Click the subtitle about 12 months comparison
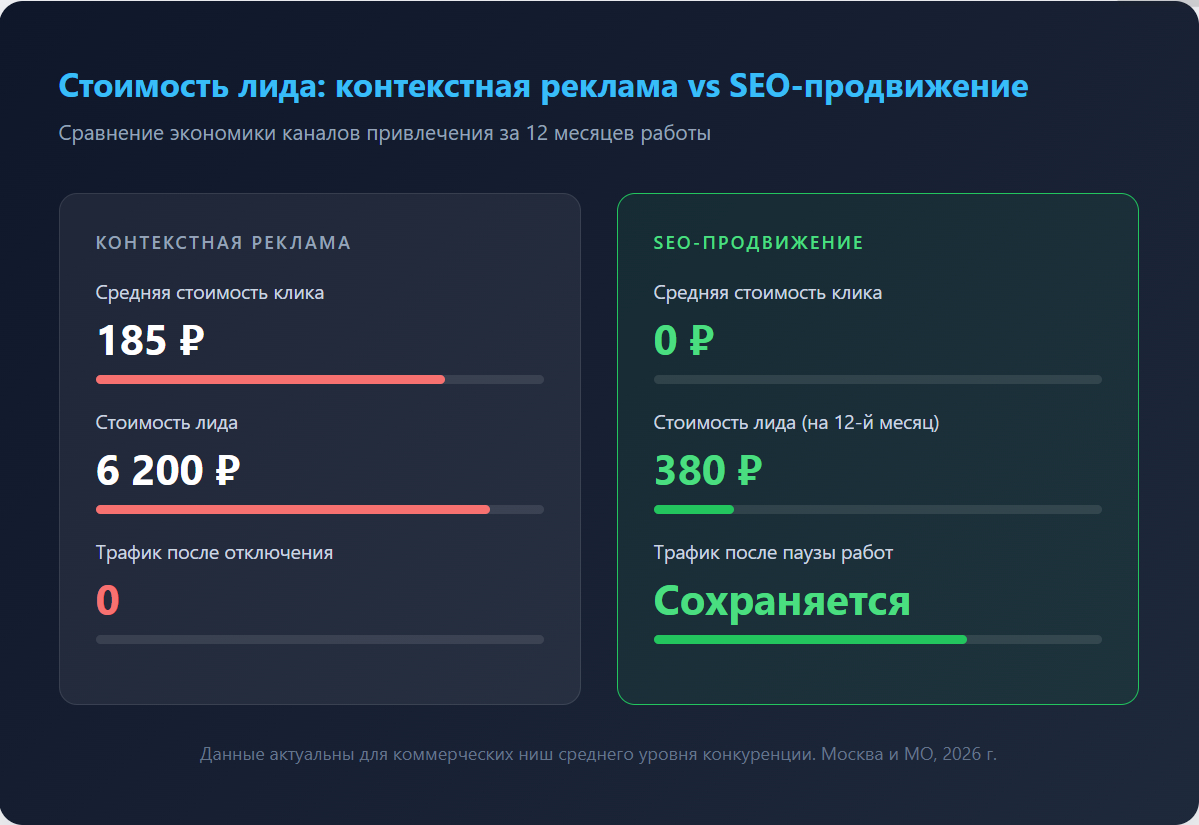Viewport: 1199px width, 825px height. [384, 134]
